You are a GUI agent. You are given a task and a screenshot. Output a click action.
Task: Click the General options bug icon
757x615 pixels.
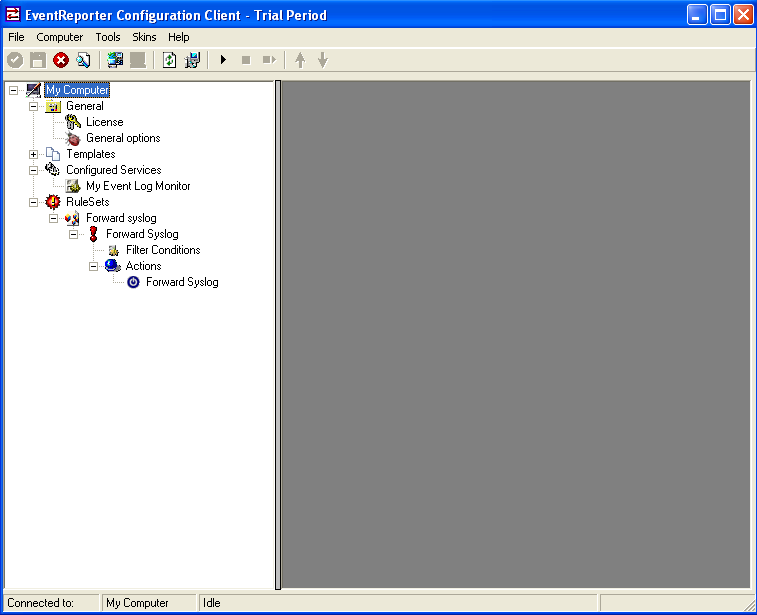pyautogui.click(x=73, y=139)
